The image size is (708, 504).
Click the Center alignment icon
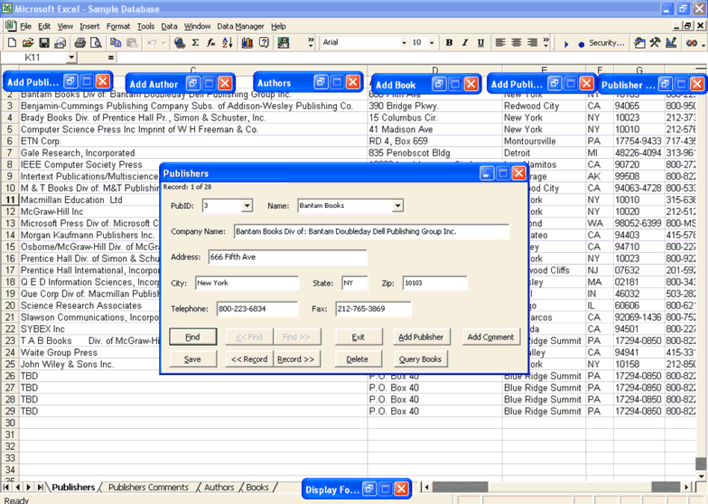pyautogui.click(x=516, y=43)
